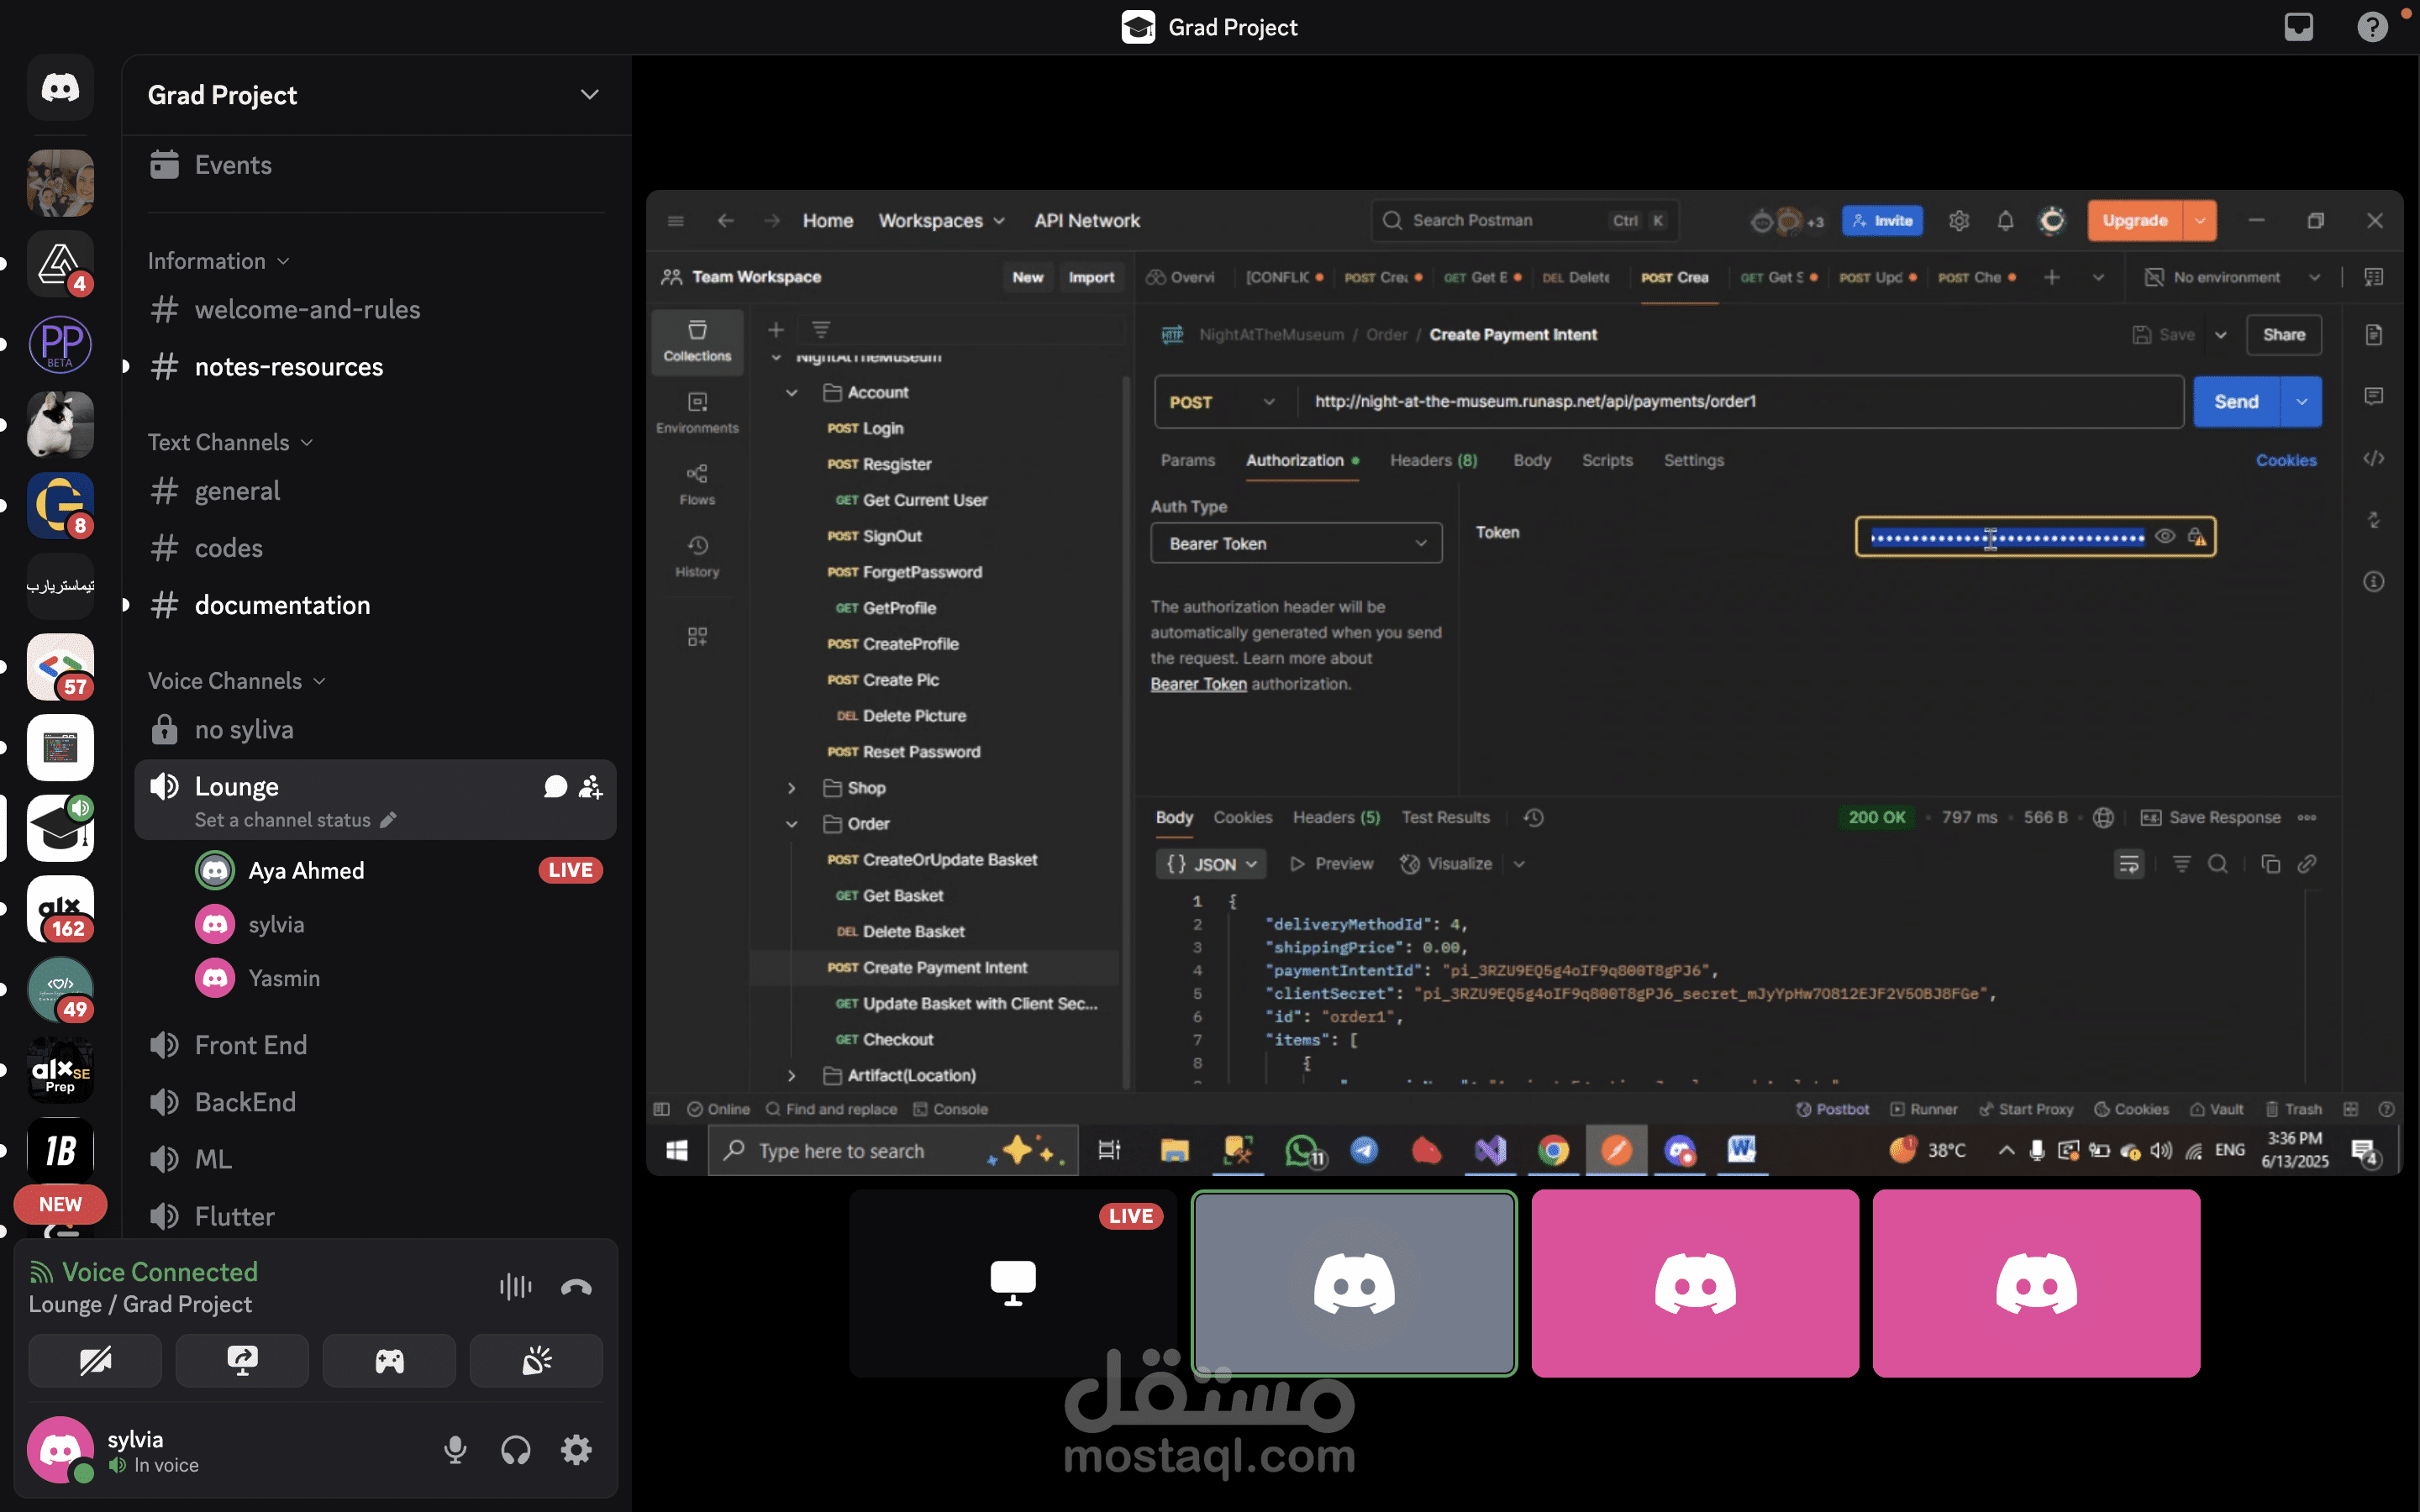2420x1512 pixels.
Task: Collapse the Voice Channels category
Action: (x=237, y=681)
